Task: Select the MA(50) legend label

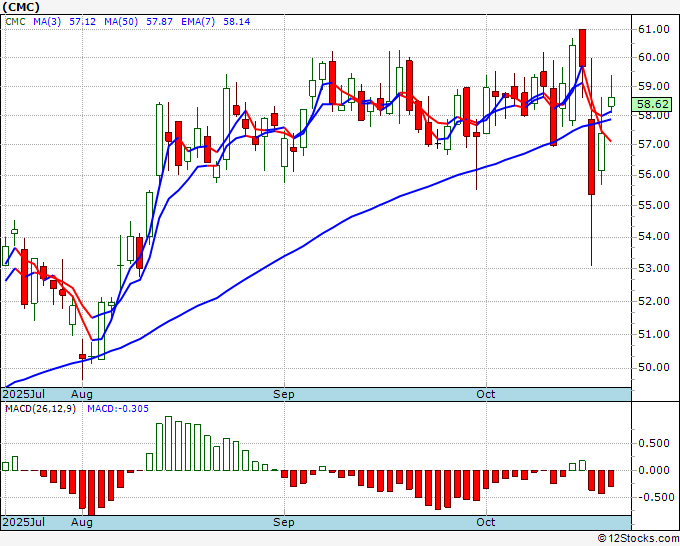Action: [121, 21]
